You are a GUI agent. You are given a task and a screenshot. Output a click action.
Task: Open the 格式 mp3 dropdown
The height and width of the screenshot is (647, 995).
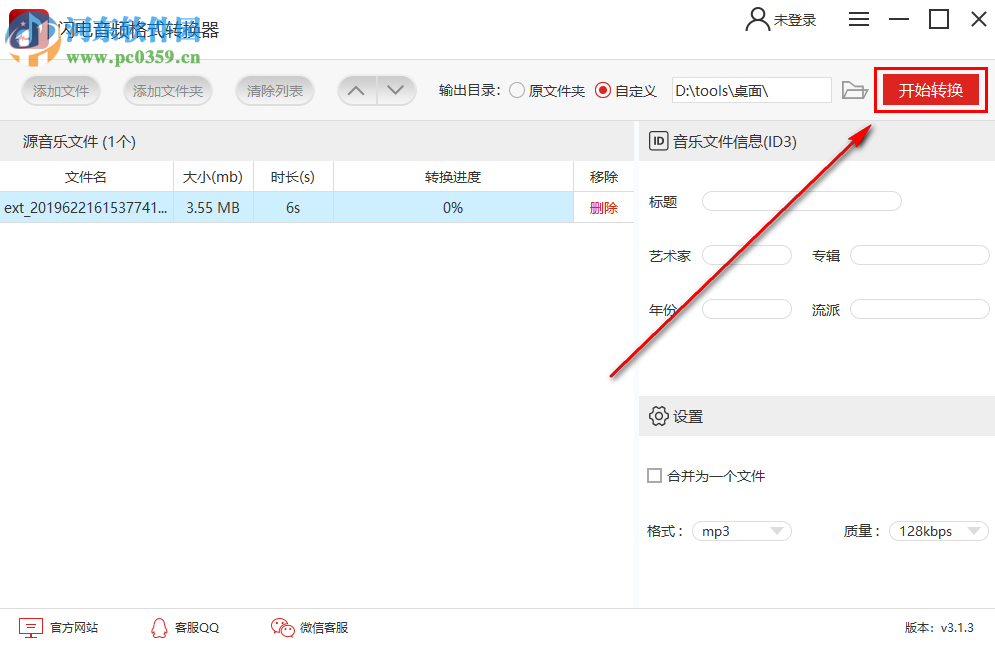pyautogui.click(x=741, y=531)
